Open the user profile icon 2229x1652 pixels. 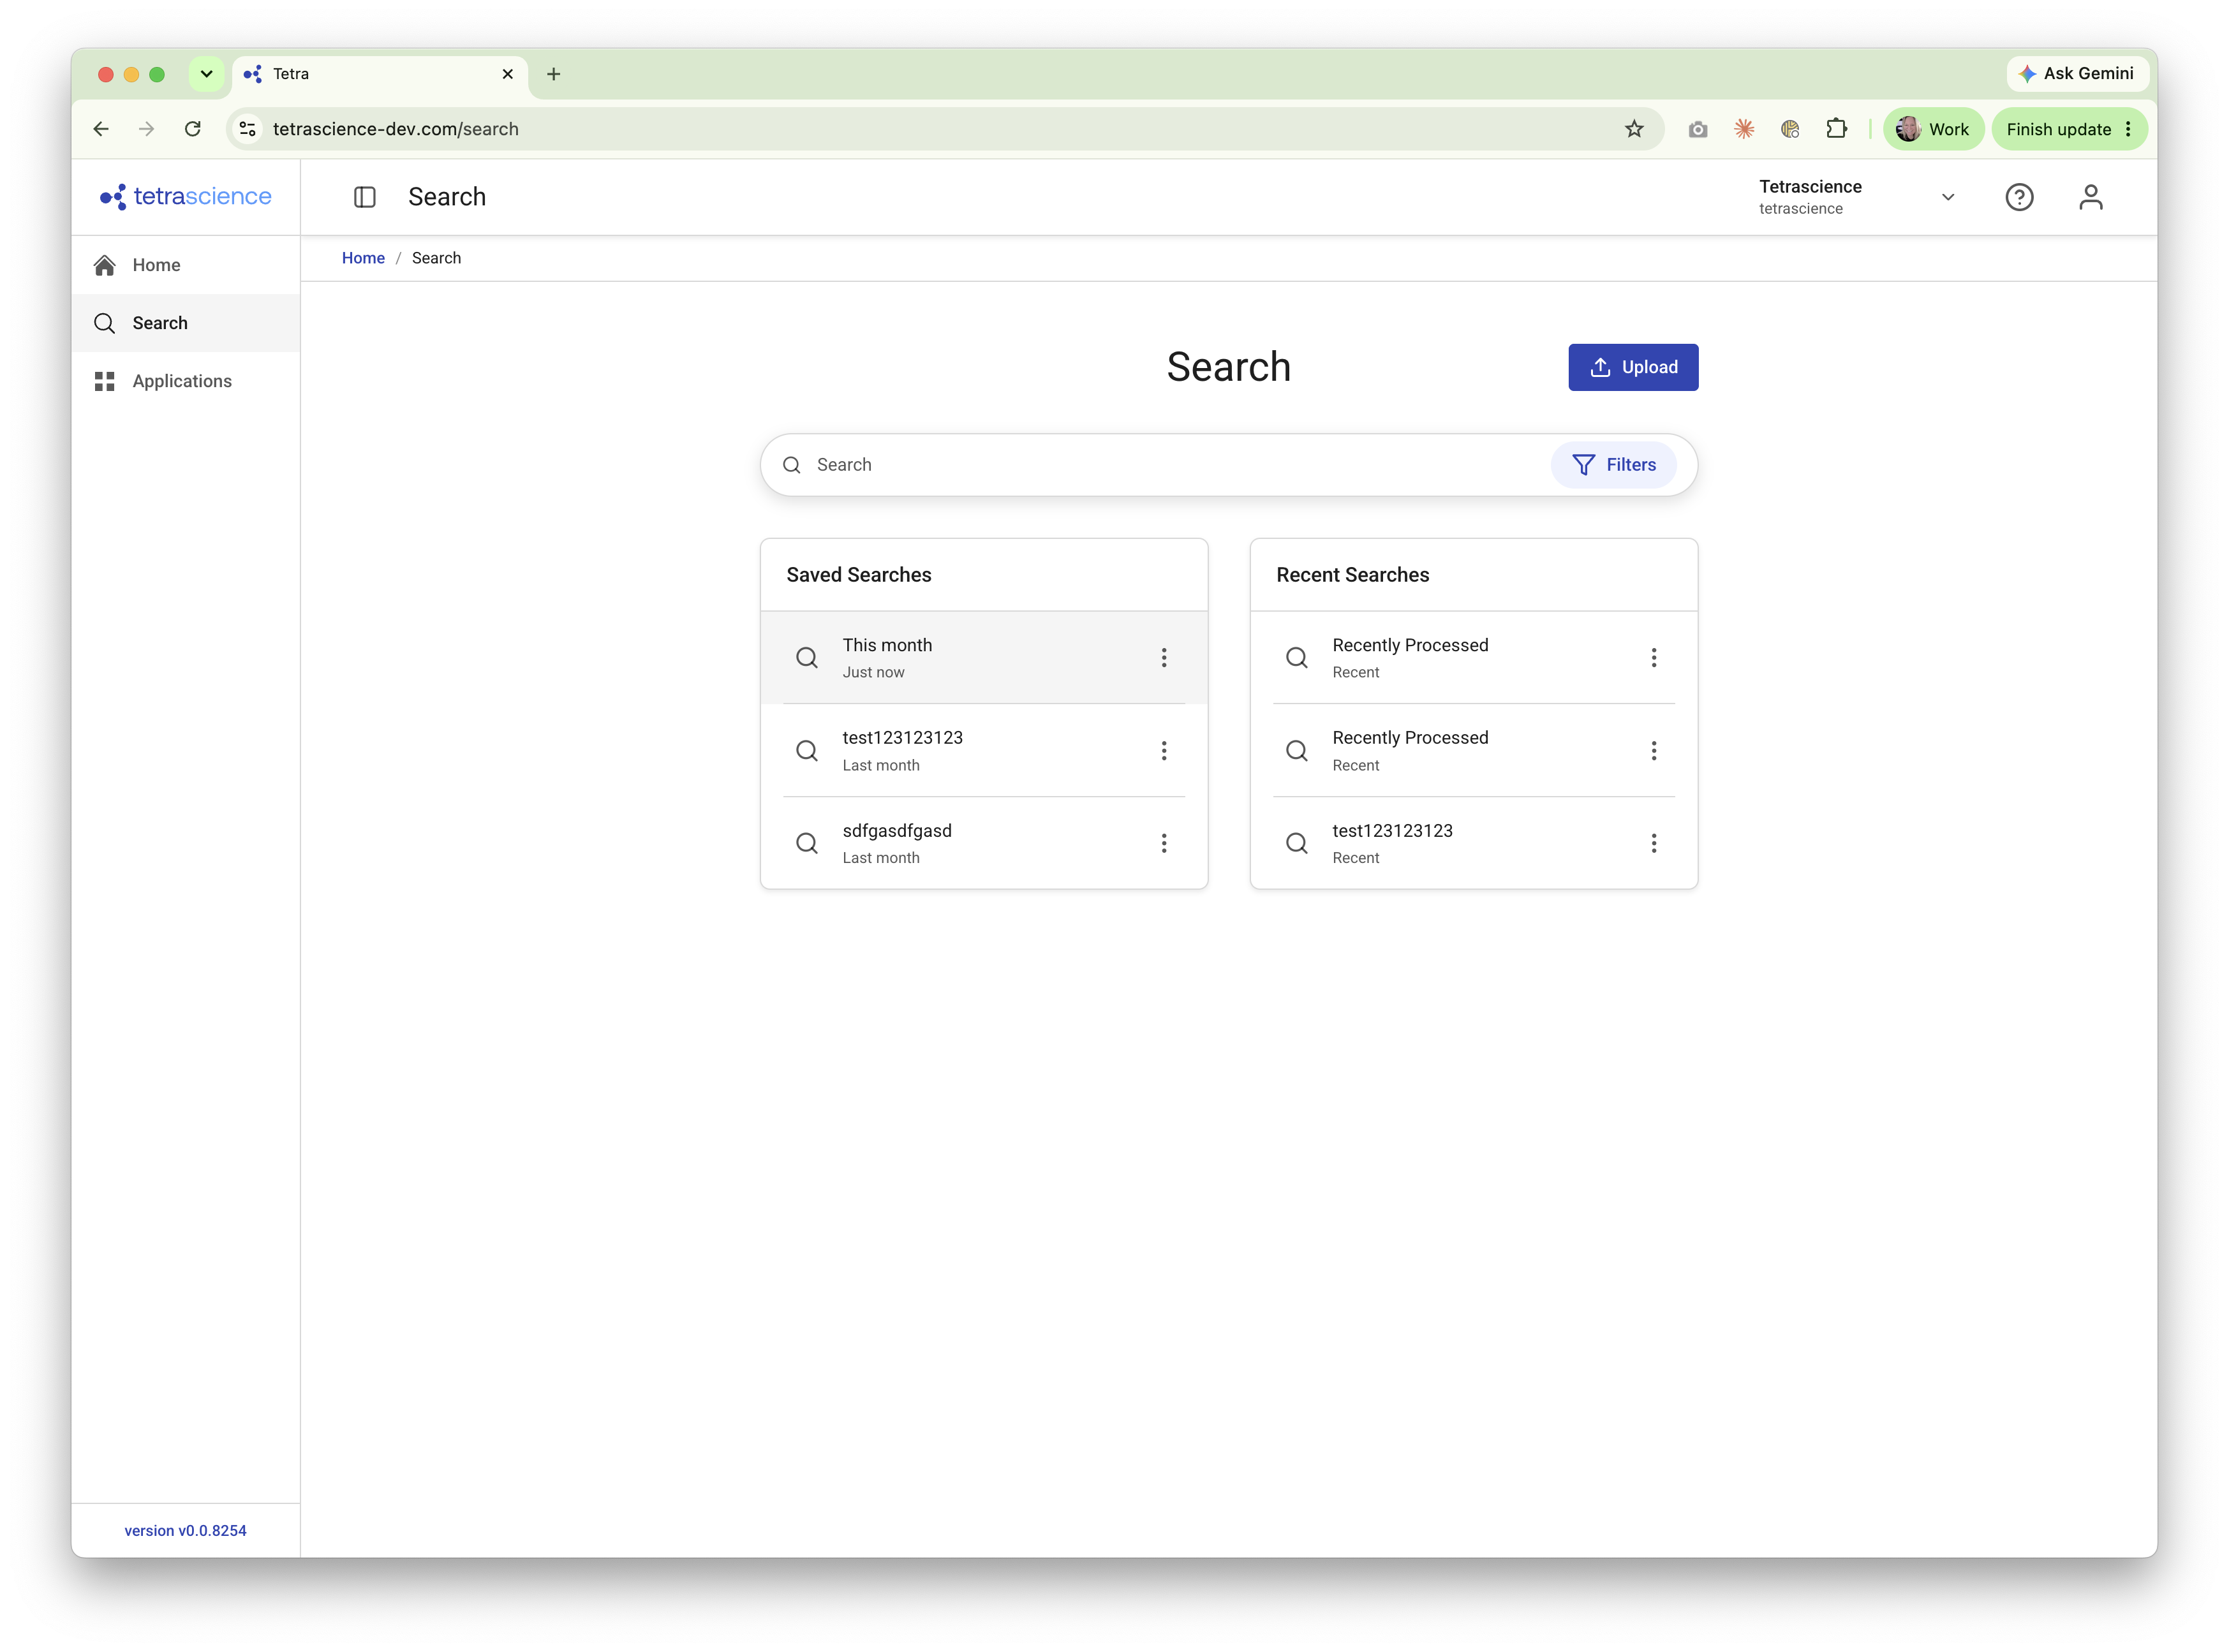2090,197
